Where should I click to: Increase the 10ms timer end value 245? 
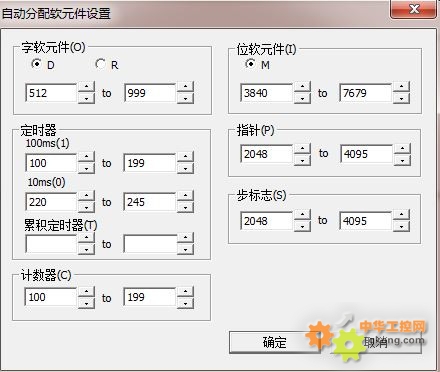coord(185,196)
